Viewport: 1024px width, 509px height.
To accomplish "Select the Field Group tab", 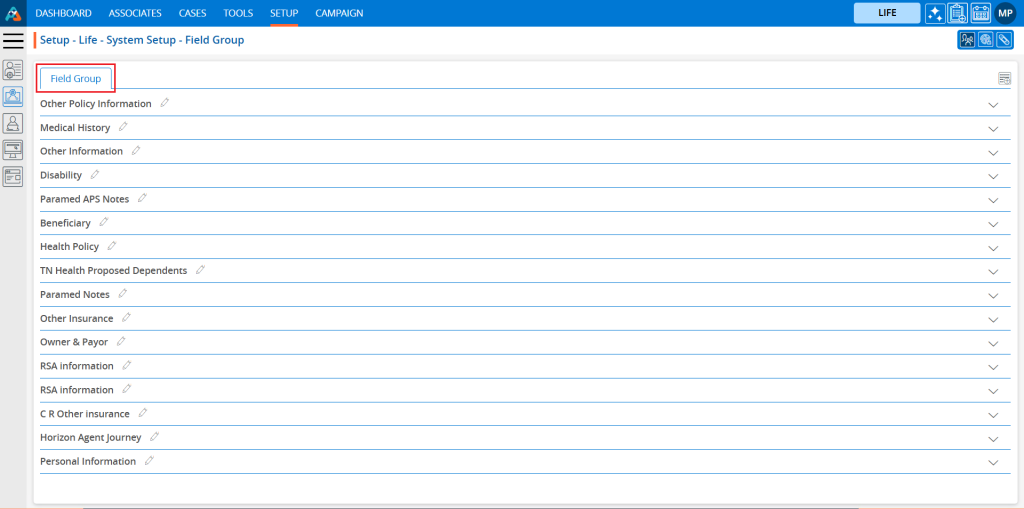I will [x=76, y=79].
